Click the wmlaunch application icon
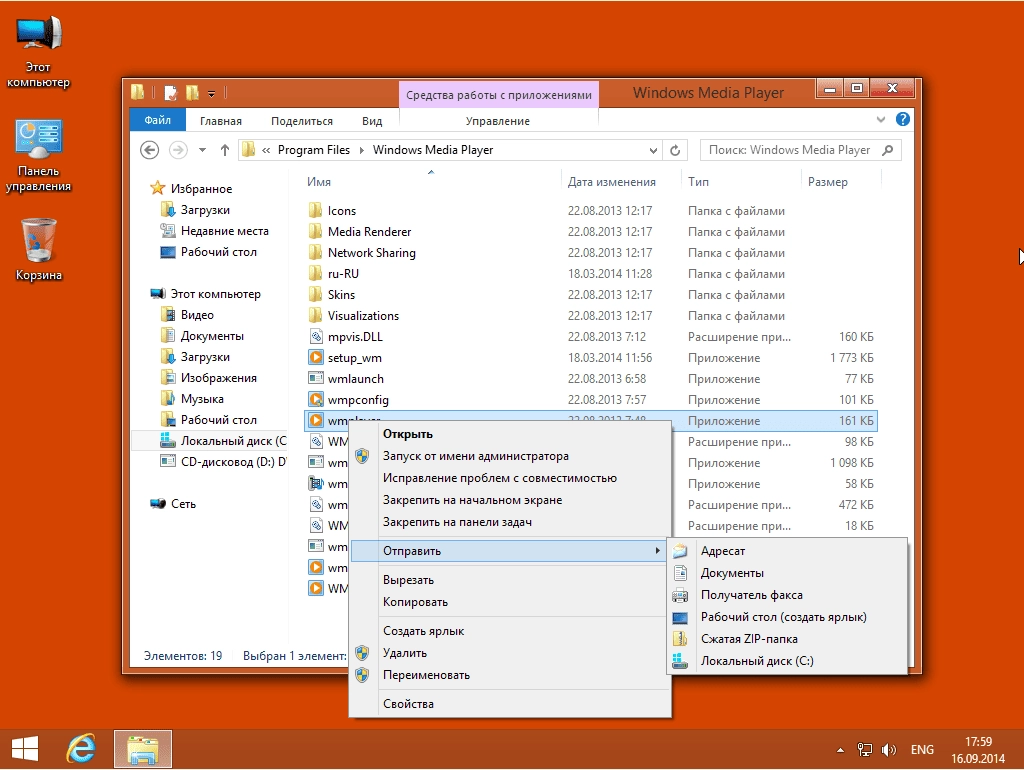This screenshot has height=770, width=1024. [316, 379]
